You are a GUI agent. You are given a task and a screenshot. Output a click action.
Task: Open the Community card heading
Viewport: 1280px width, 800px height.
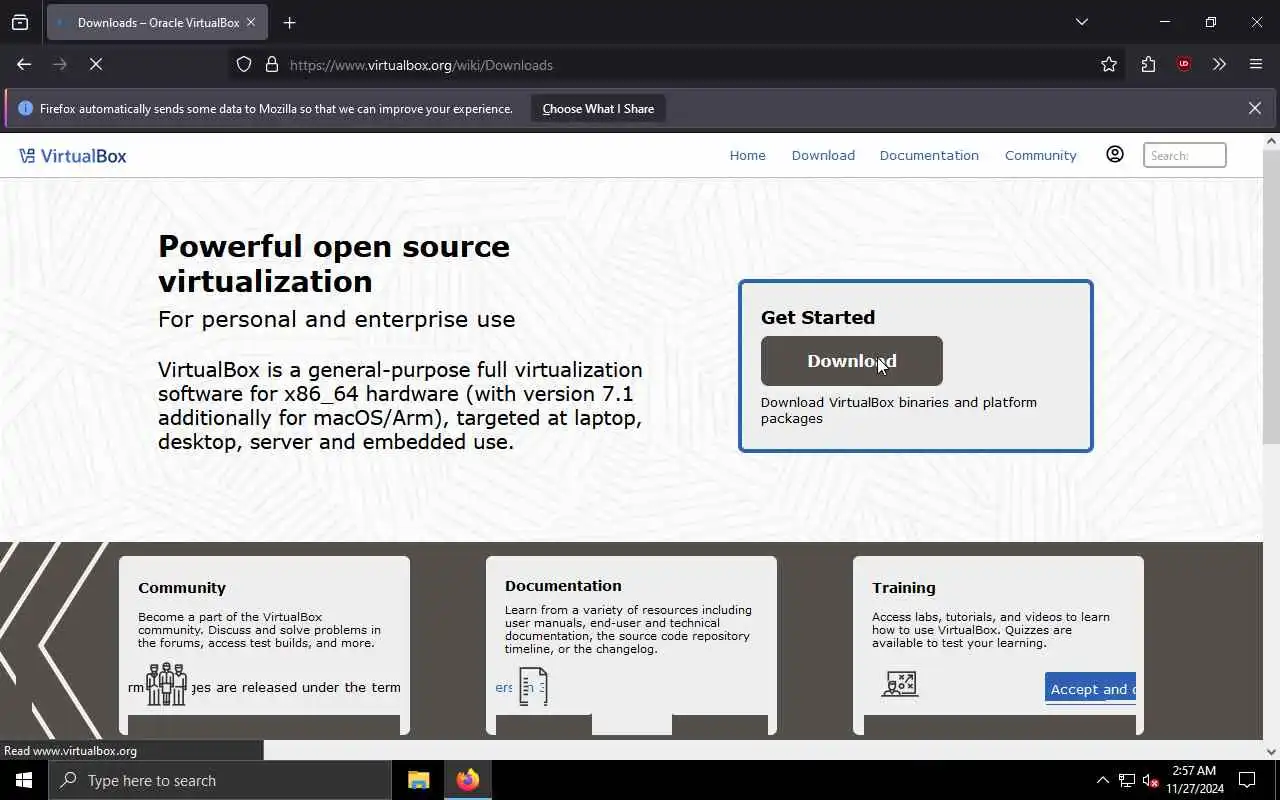(182, 588)
